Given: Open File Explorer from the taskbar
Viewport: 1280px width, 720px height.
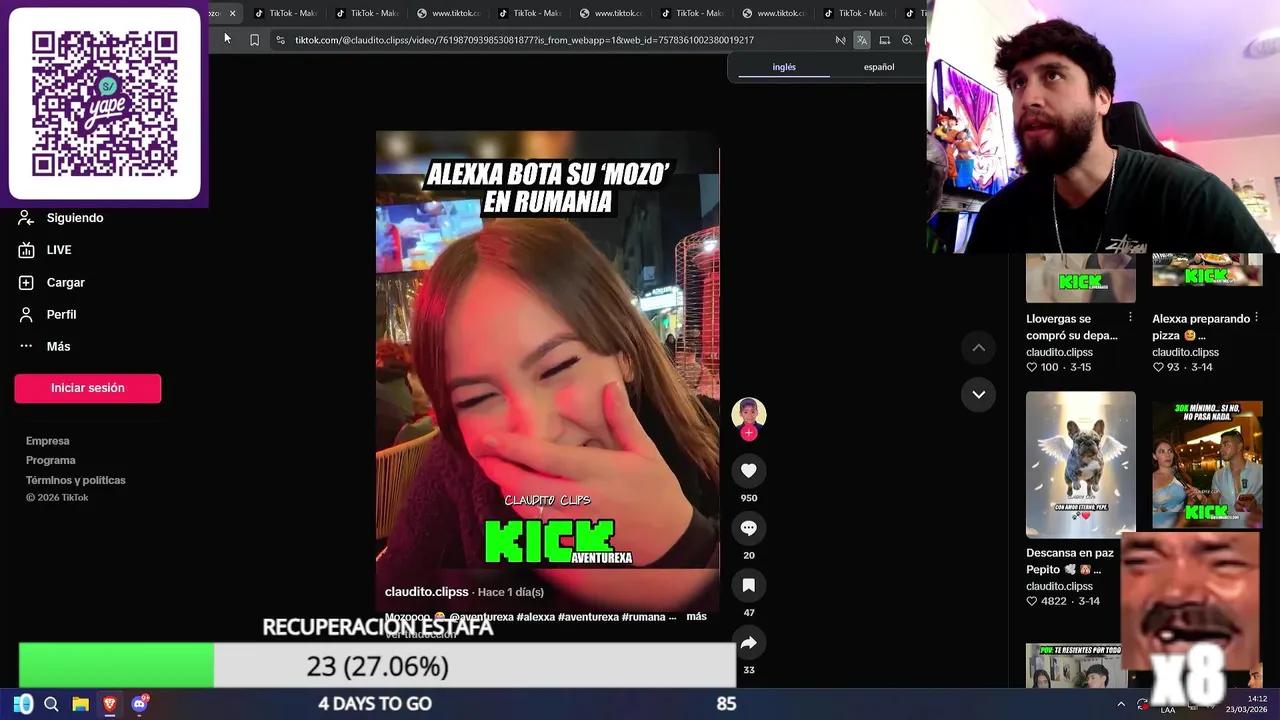Looking at the screenshot, I should pos(80,704).
